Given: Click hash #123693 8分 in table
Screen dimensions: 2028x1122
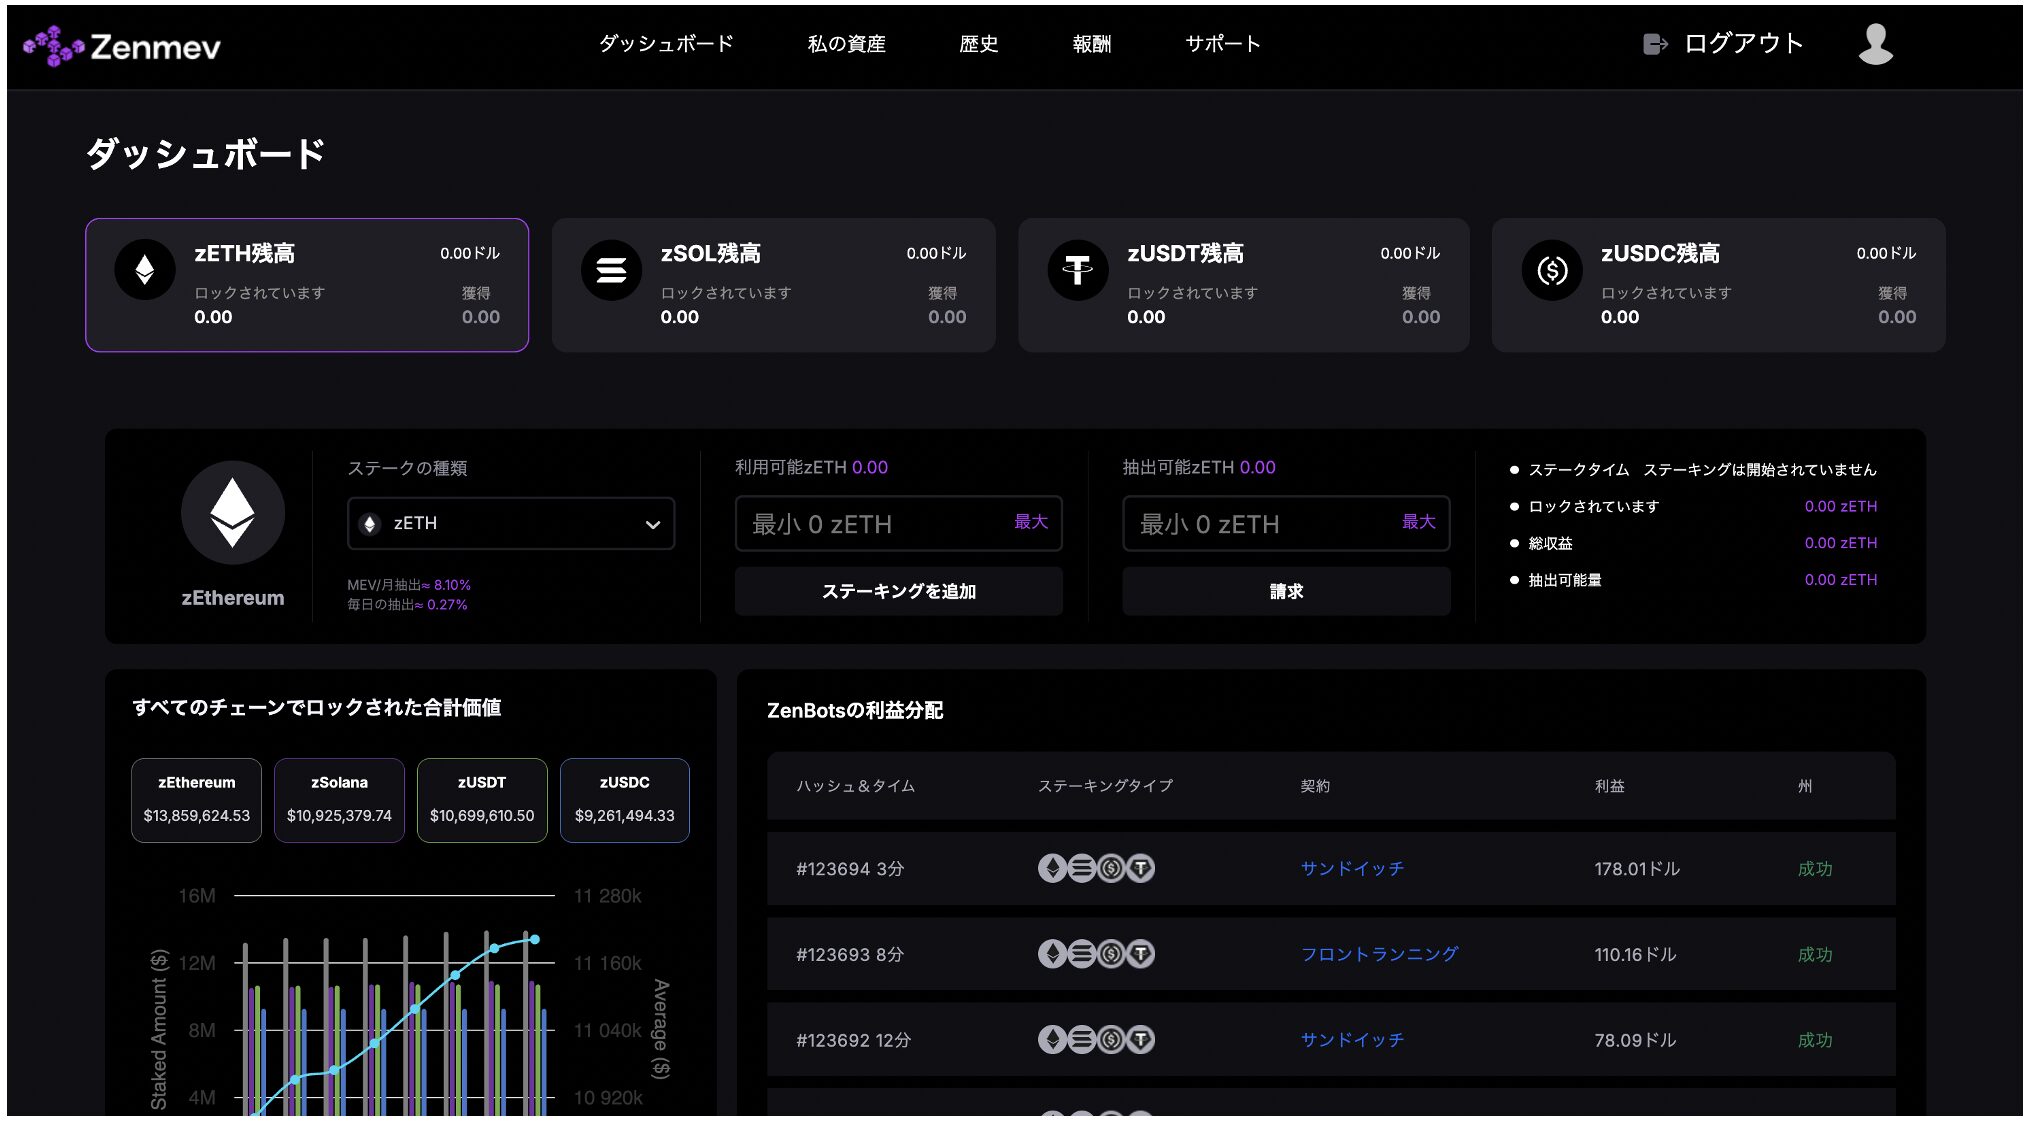Looking at the screenshot, I should [850, 955].
